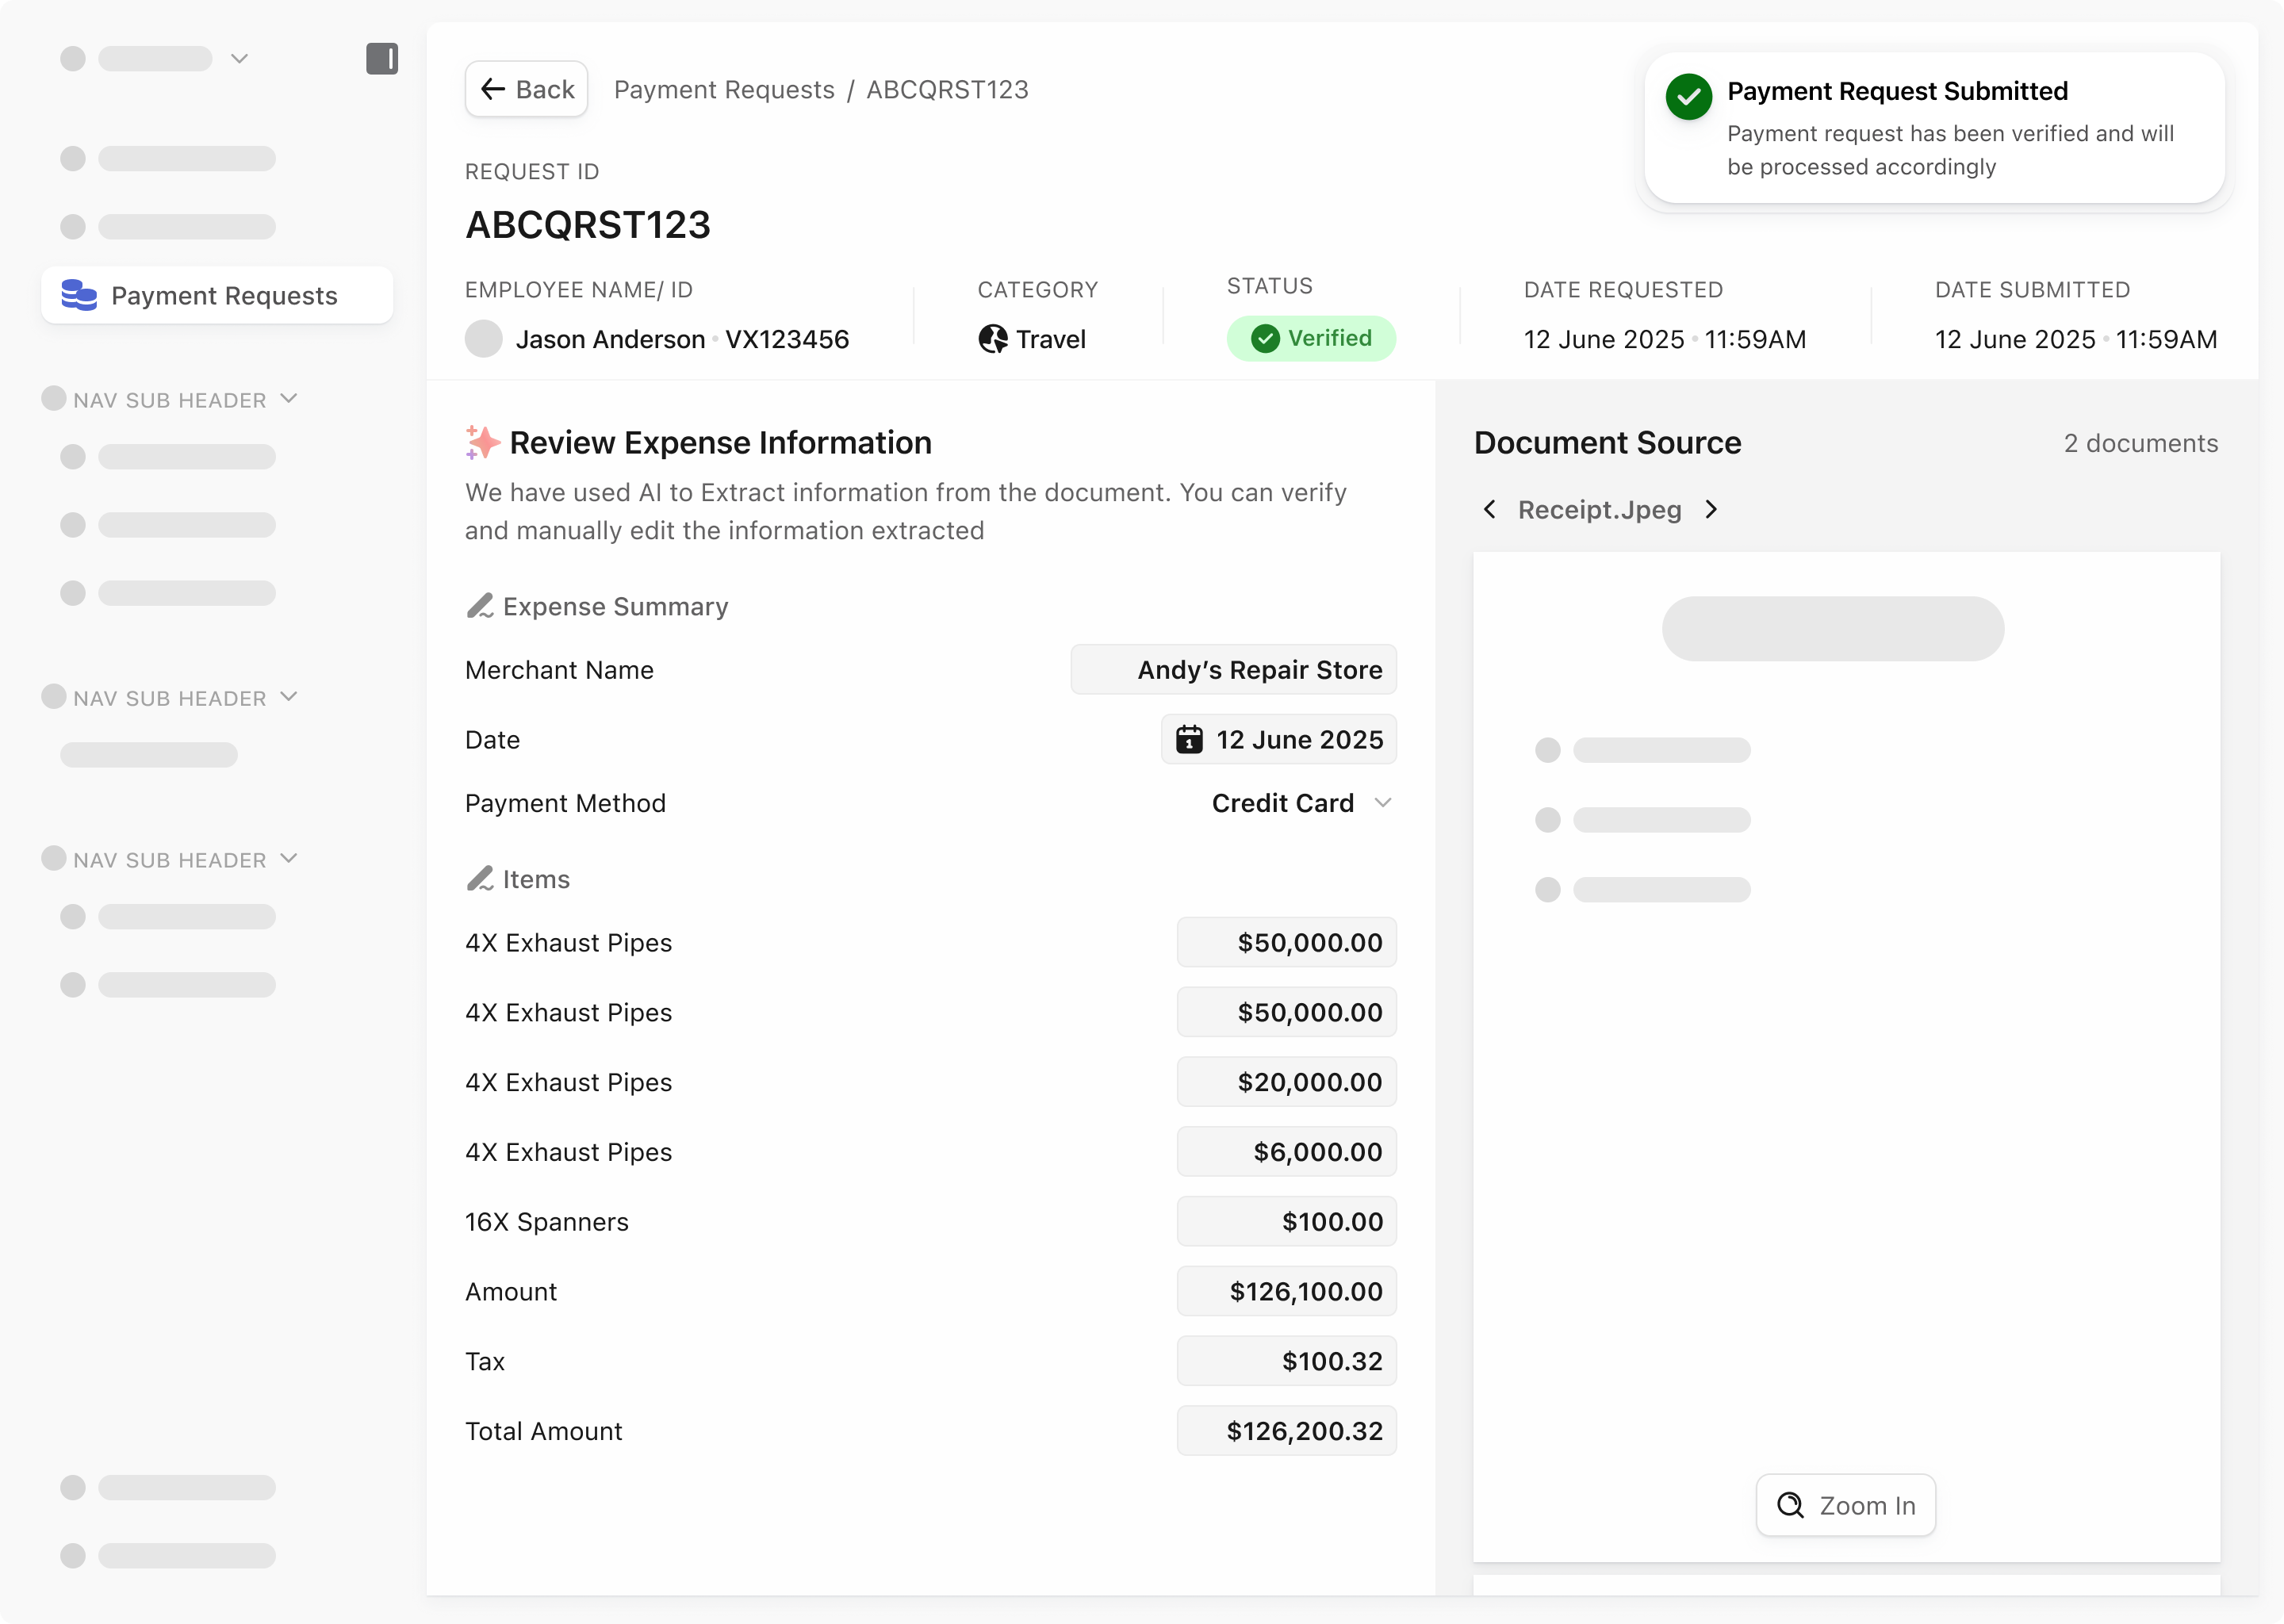Show the next document after Receipt.Jpeg

coord(1712,510)
